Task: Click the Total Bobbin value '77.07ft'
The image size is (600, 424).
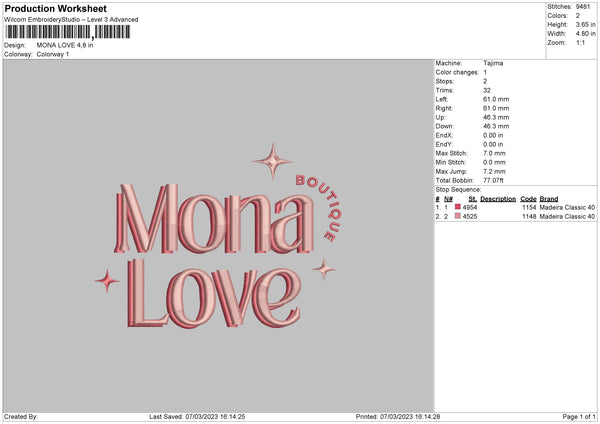Action: [493, 180]
